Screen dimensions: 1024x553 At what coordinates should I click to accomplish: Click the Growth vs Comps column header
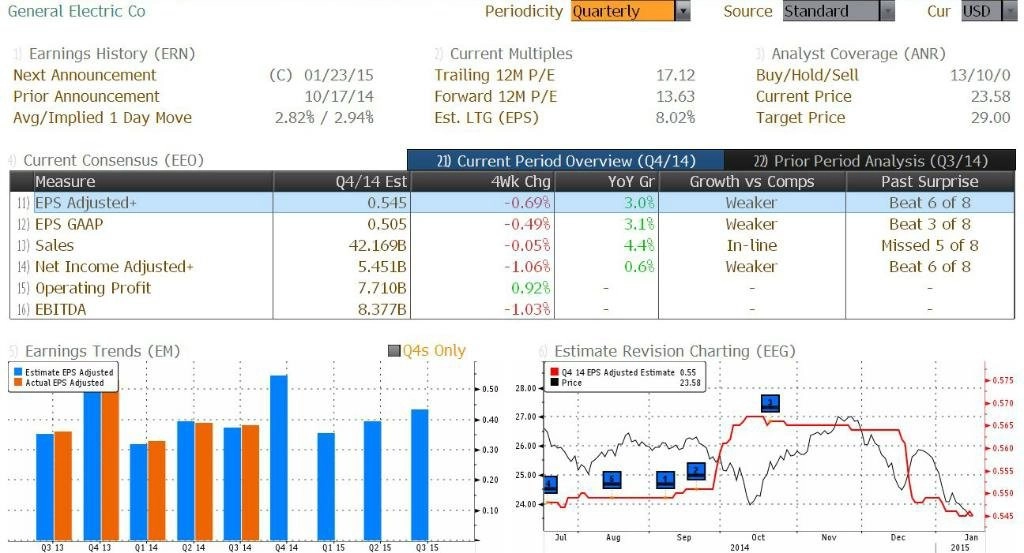pos(752,182)
